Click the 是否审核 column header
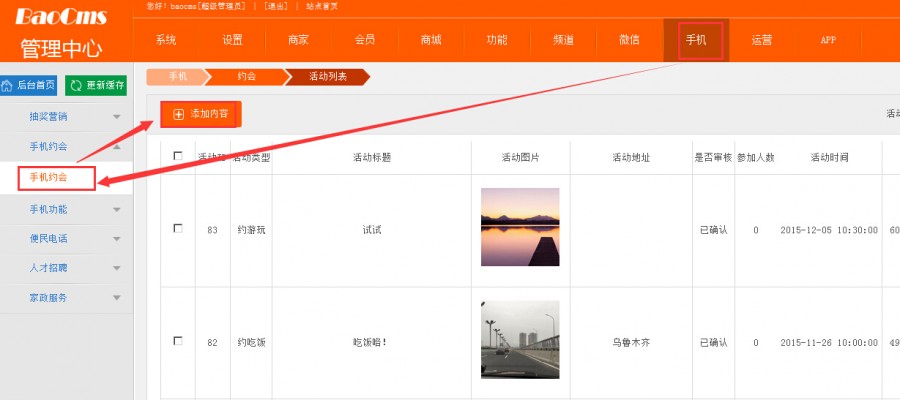The width and height of the screenshot is (900, 400). [x=713, y=157]
